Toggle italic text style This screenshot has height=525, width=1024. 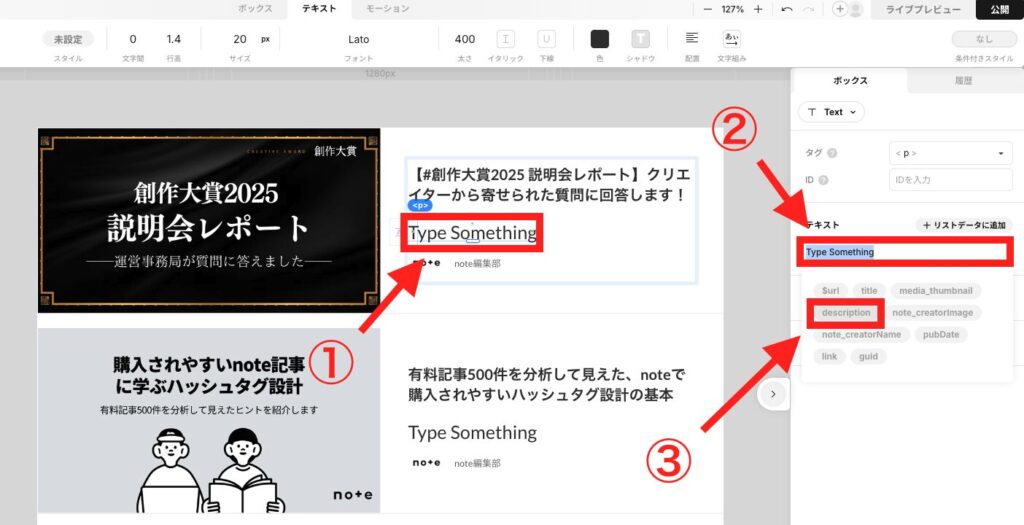click(505, 39)
